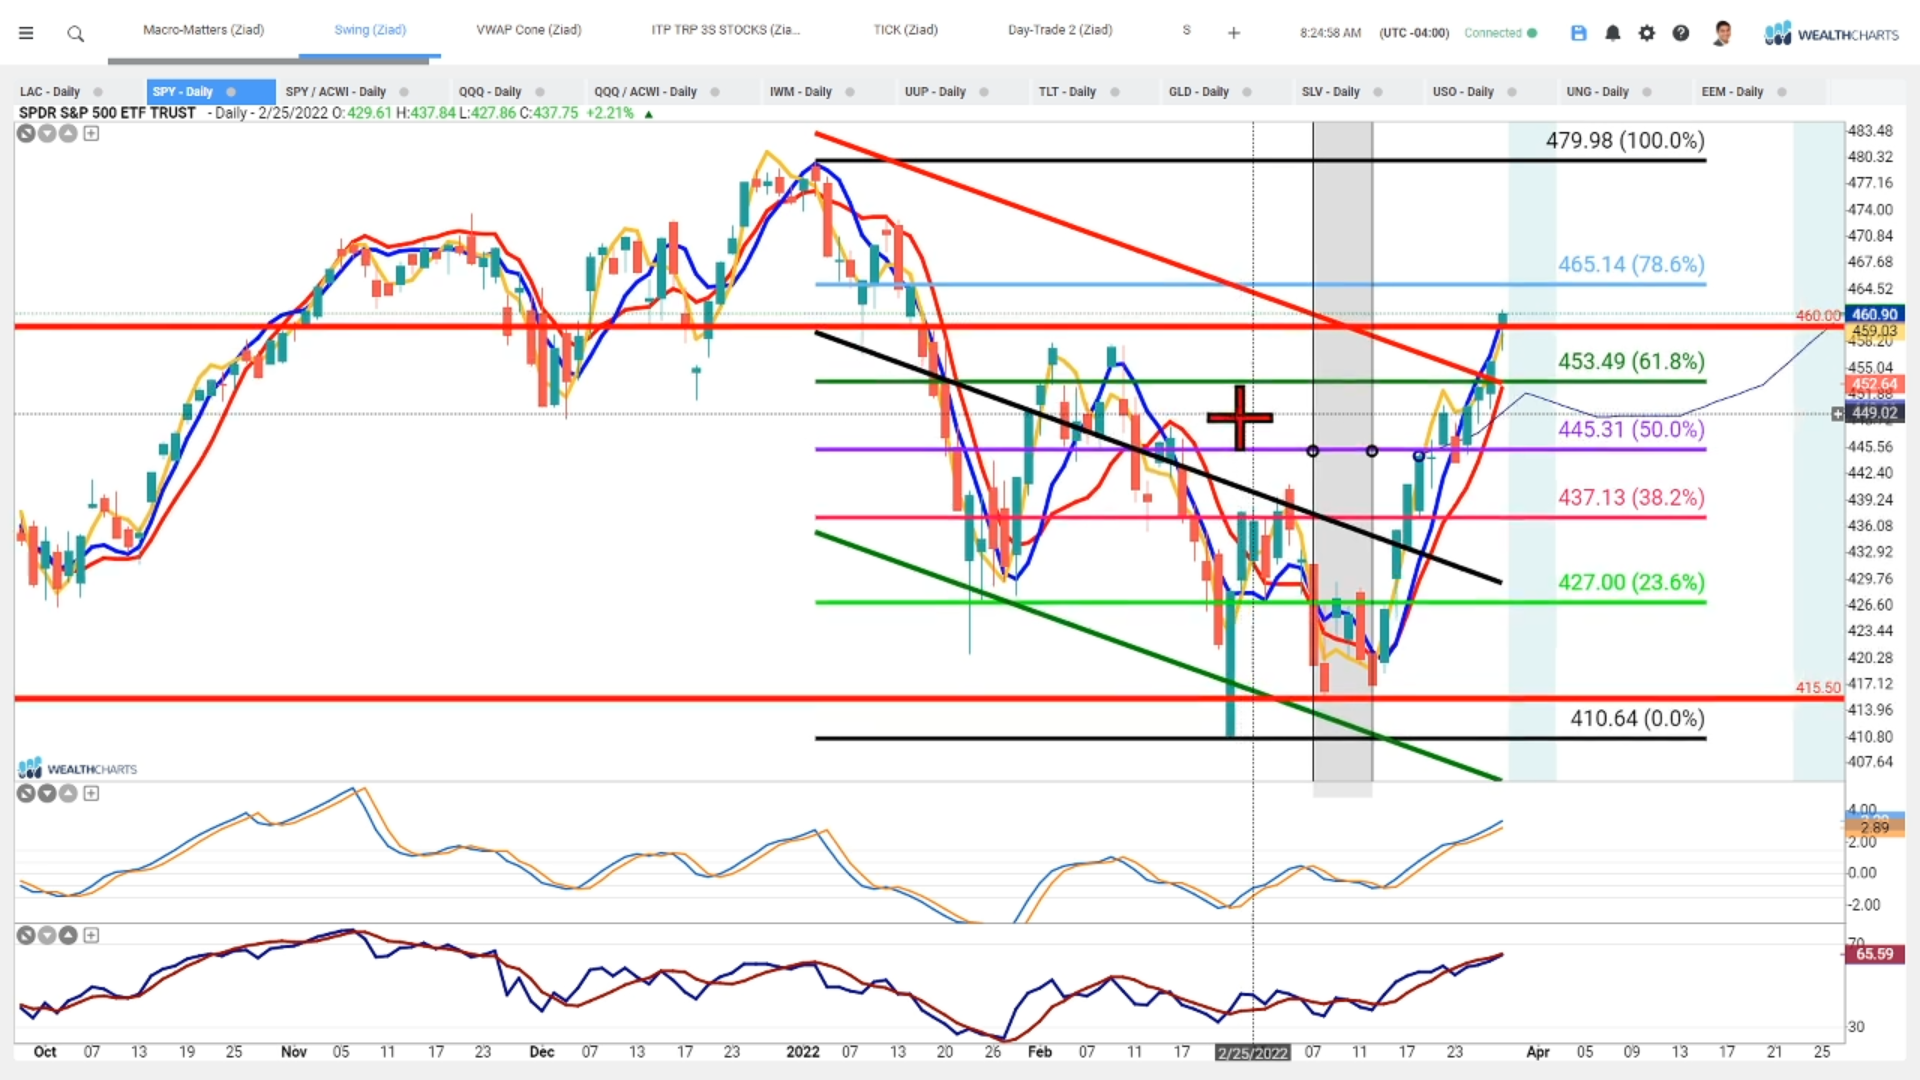Viewport: 1920px width, 1080px height.
Task: Click the red cross drawing on chart
Action: (x=1240, y=417)
